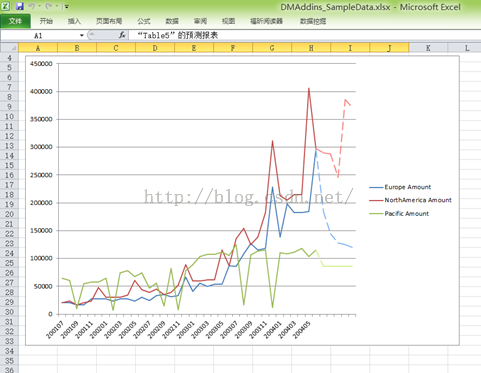Open the Name Box dropdown arrow
Viewport: 481px width, 373px height.
(x=82, y=35)
